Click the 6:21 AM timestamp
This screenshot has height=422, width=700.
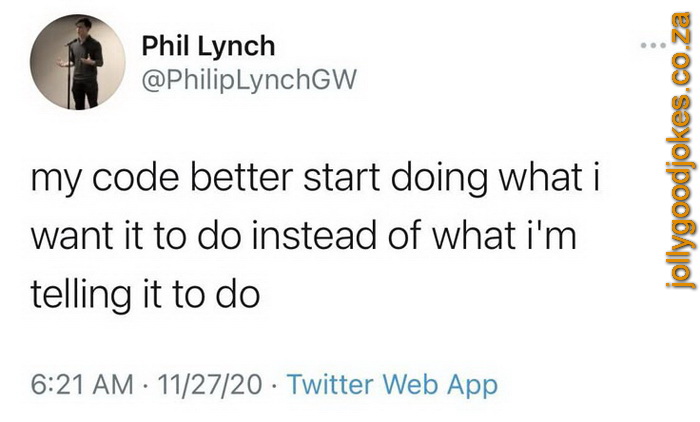pyautogui.click(x=82, y=384)
